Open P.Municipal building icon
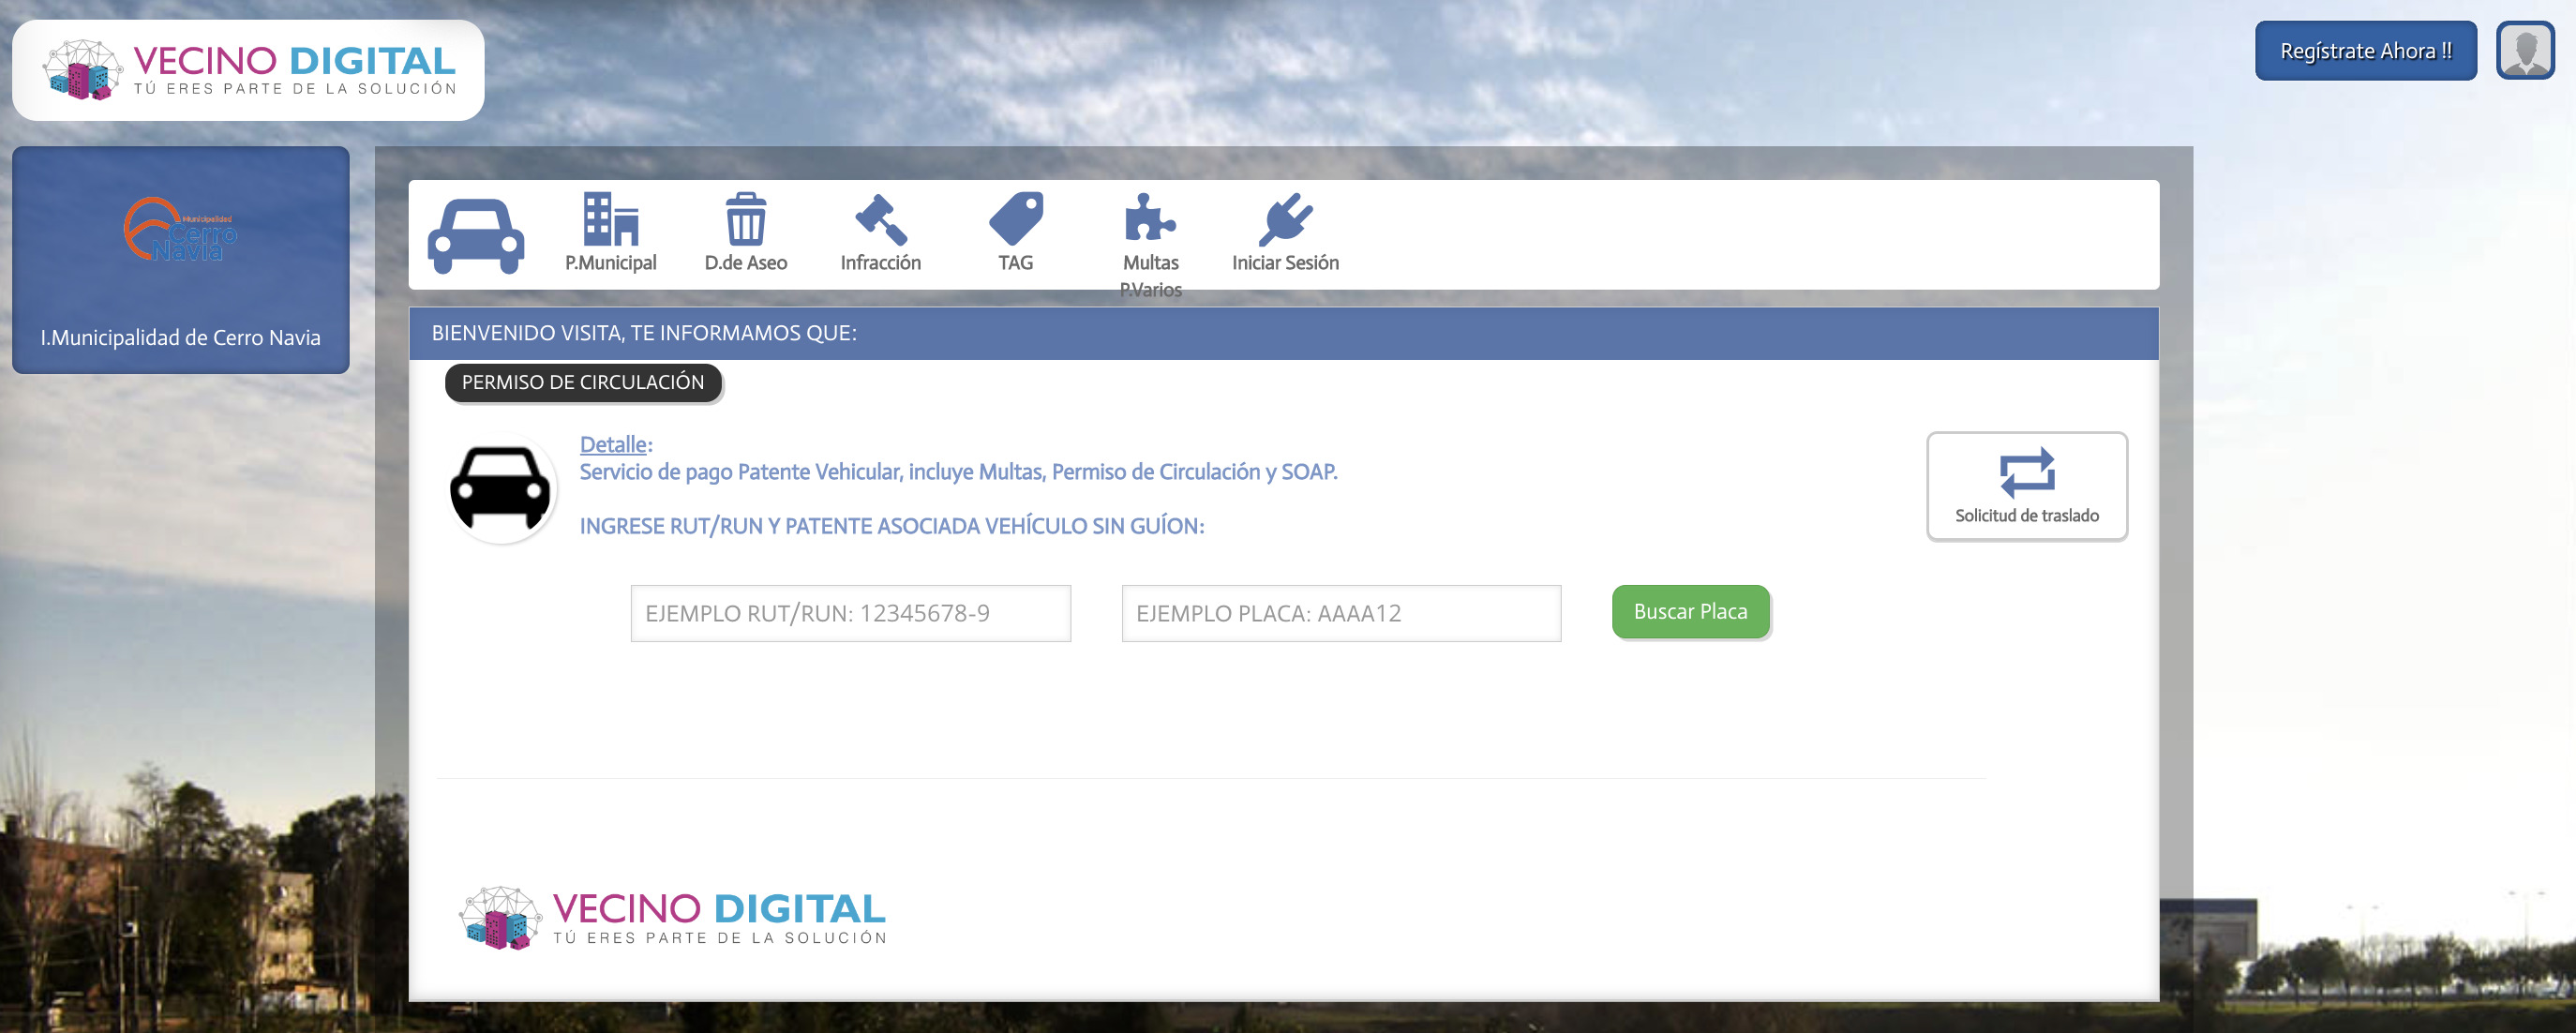2576x1033 pixels. 610,220
